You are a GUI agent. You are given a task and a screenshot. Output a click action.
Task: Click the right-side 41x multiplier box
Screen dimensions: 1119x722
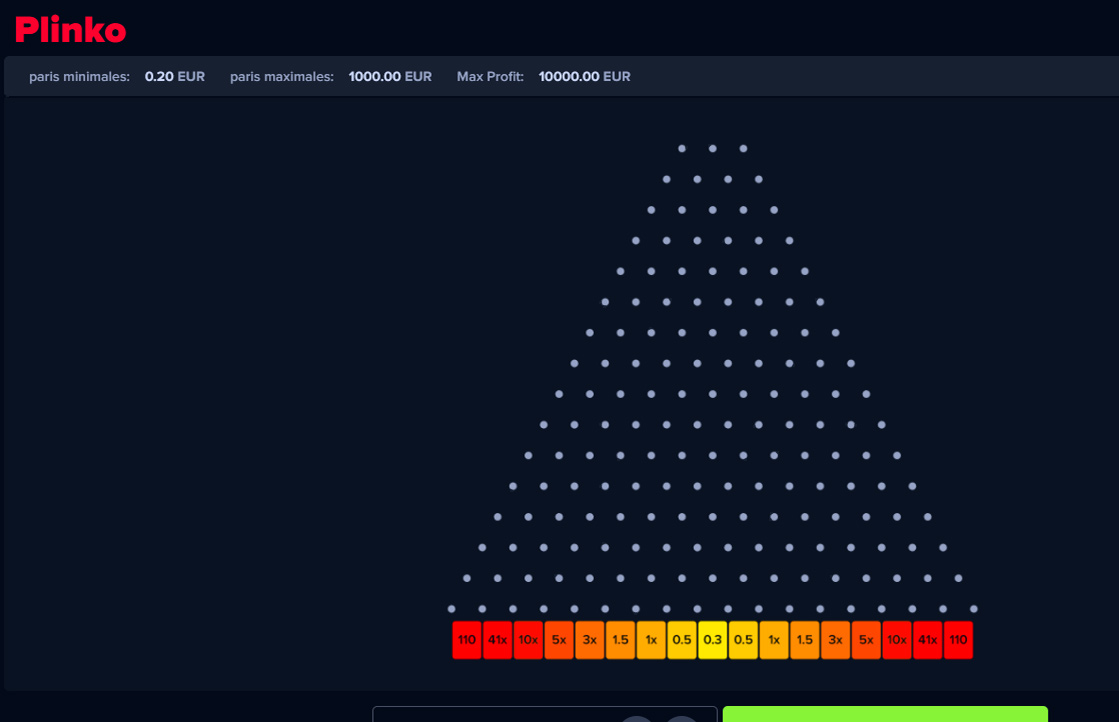(x=927, y=640)
